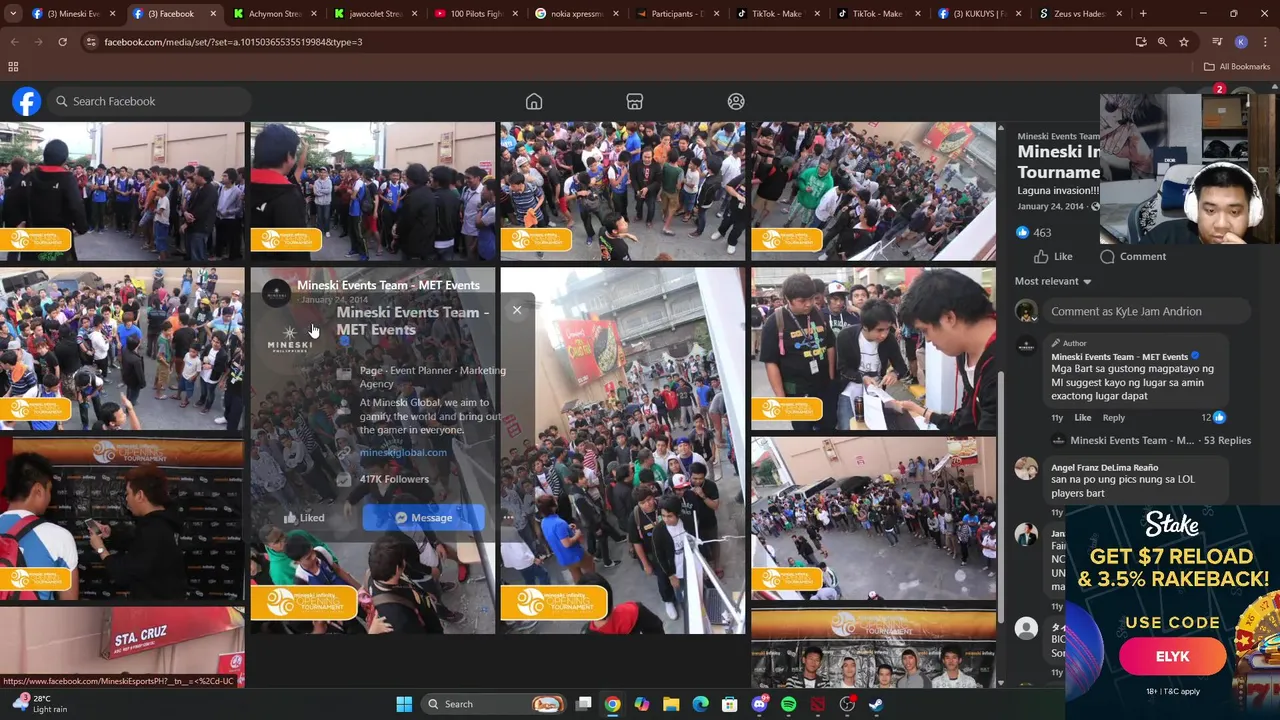Like the Mineski Events Team author comment
The height and width of the screenshot is (720, 1280).
pyautogui.click(x=1083, y=418)
